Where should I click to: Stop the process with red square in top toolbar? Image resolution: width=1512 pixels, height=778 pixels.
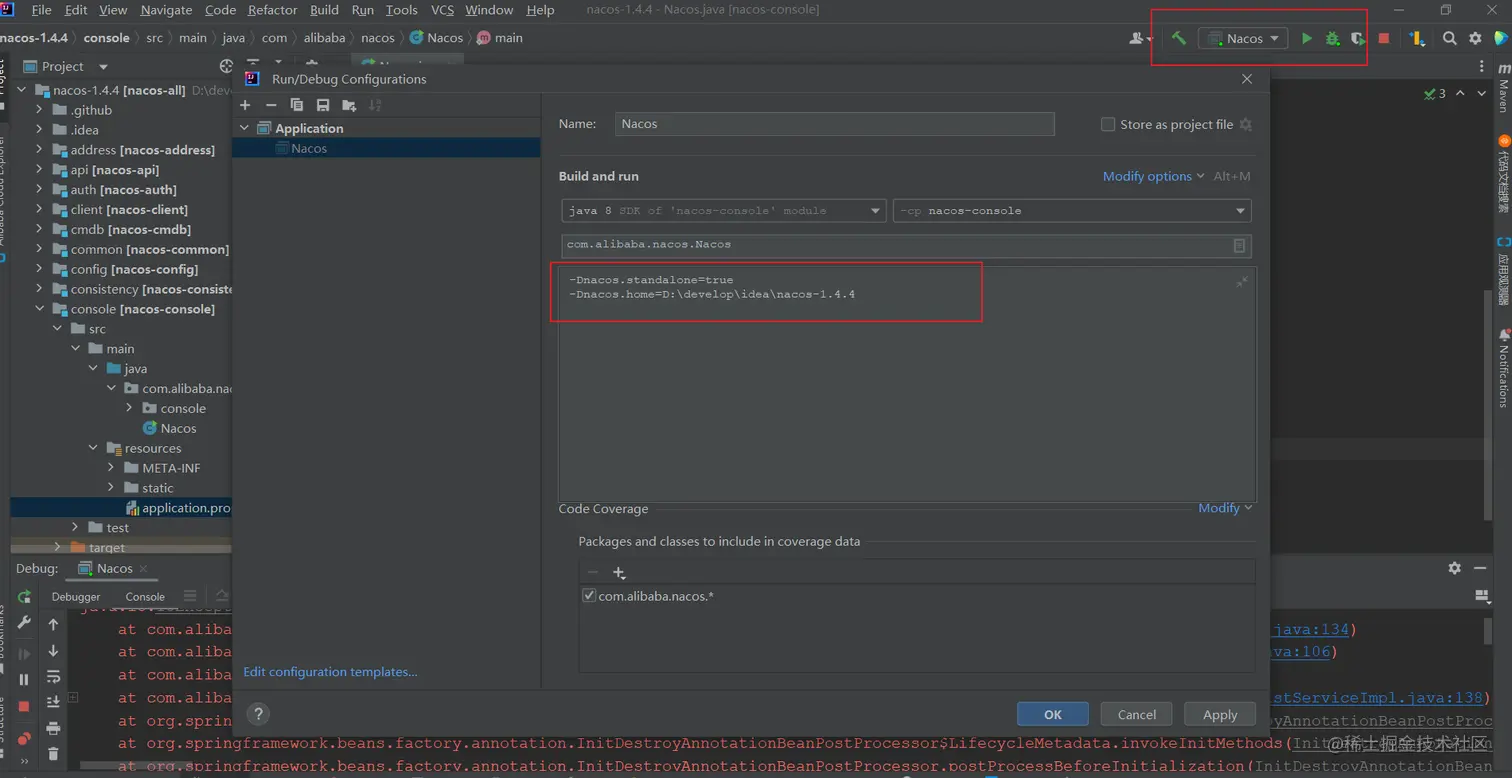pyautogui.click(x=1384, y=38)
